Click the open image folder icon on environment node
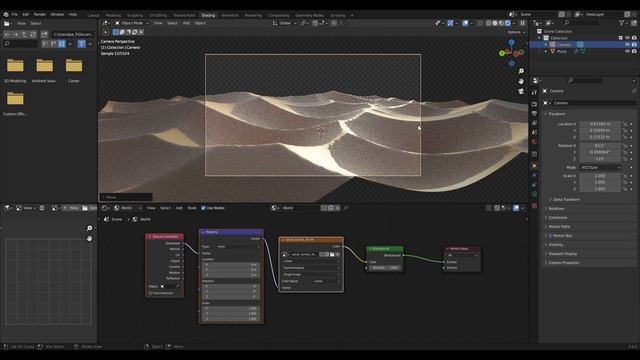 pyautogui.click(x=332, y=254)
